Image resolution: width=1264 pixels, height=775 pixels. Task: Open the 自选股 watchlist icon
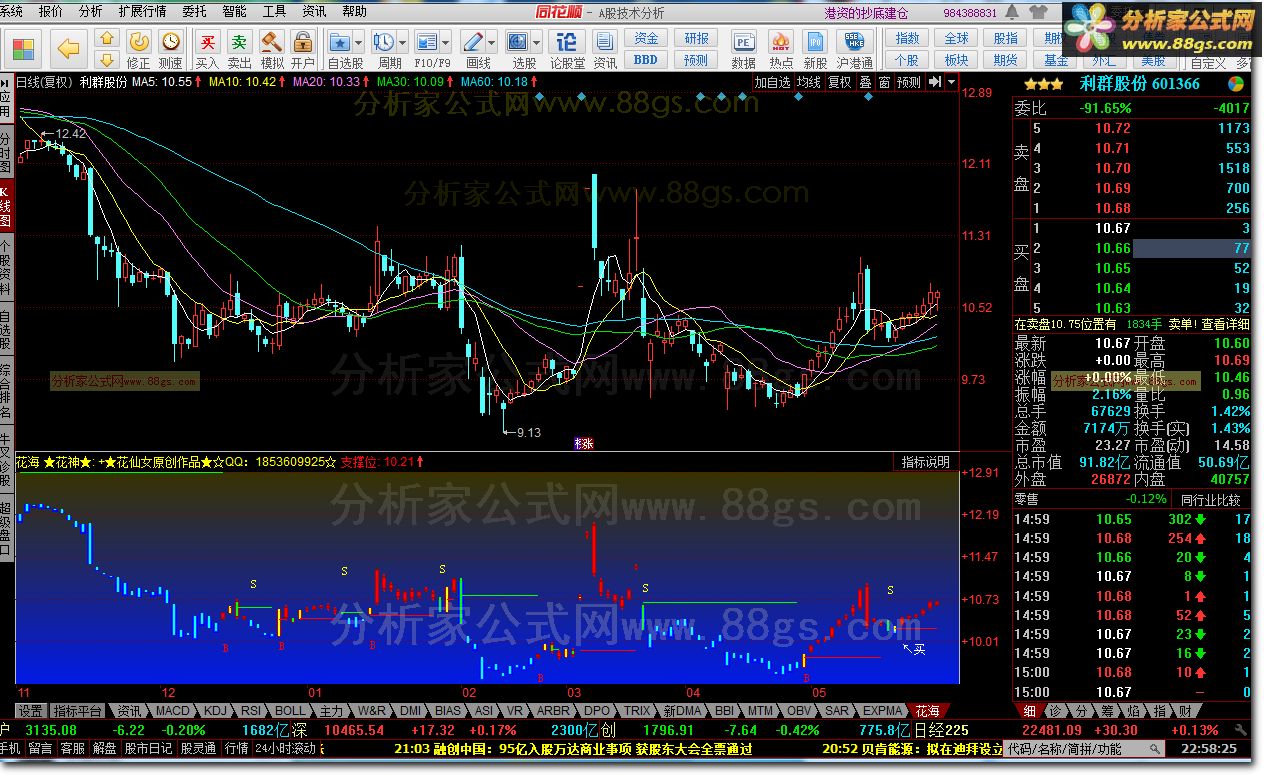tap(340, 41)
